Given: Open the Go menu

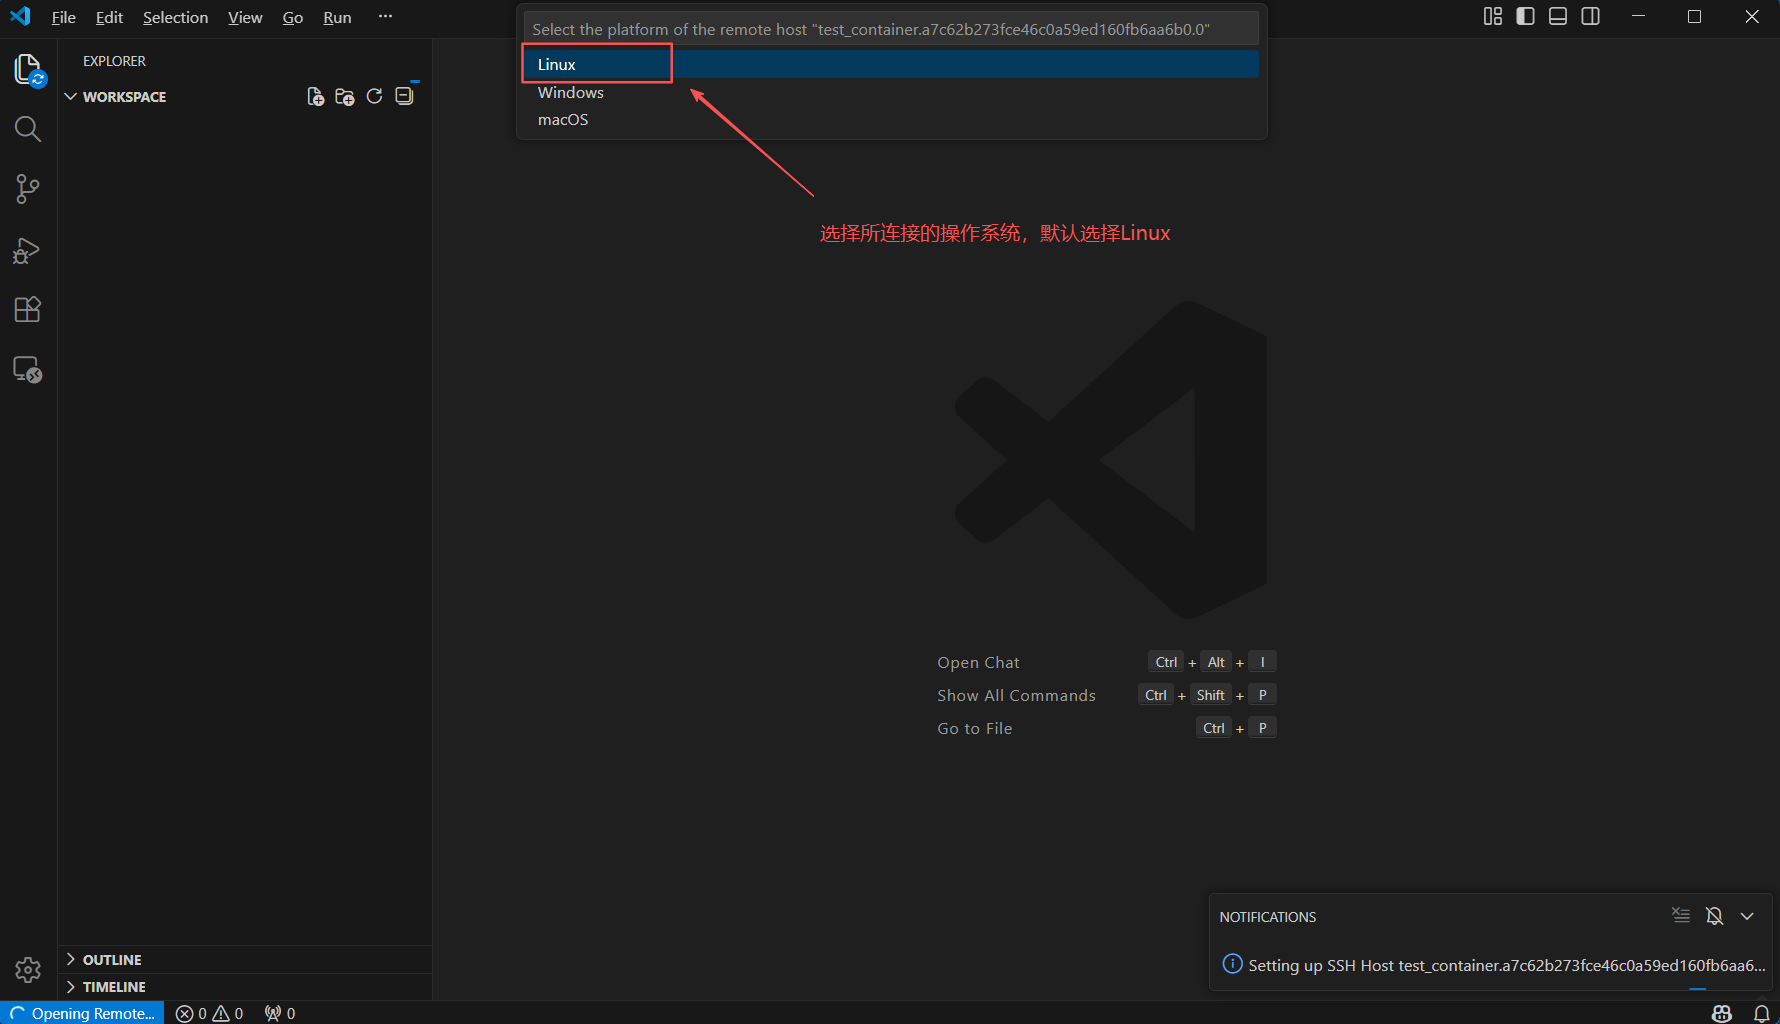Looking at the screenshot, I should point(293,17).
